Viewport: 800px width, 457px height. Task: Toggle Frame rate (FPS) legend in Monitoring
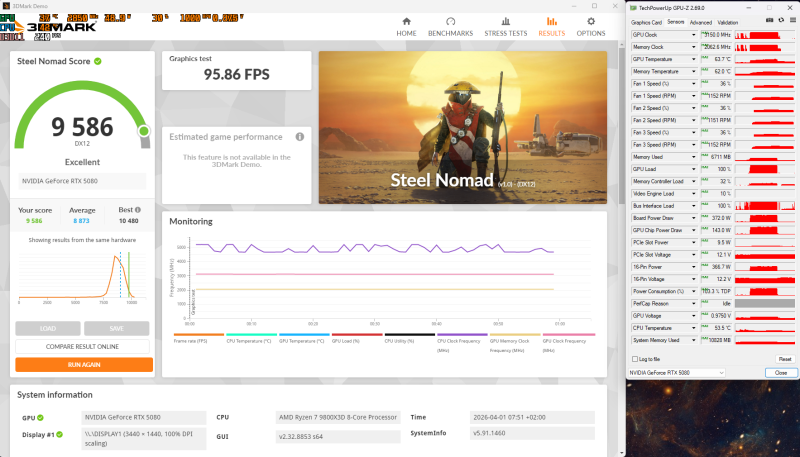point(198,338)
